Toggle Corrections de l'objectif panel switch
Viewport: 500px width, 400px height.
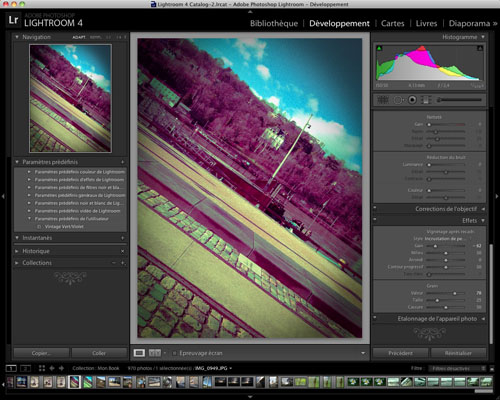coord(375,208)
